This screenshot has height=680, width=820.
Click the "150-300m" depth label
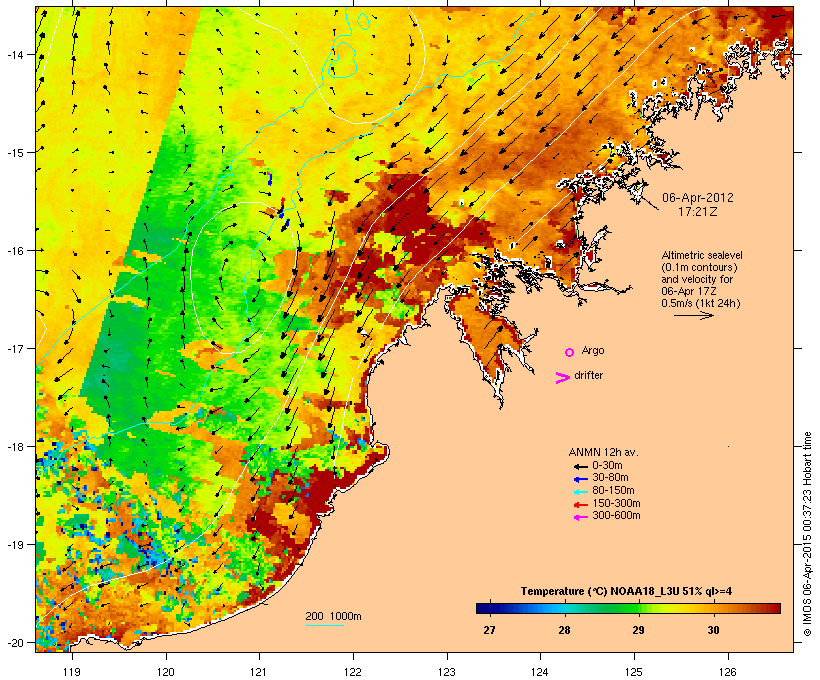click(x=616, y=503)
